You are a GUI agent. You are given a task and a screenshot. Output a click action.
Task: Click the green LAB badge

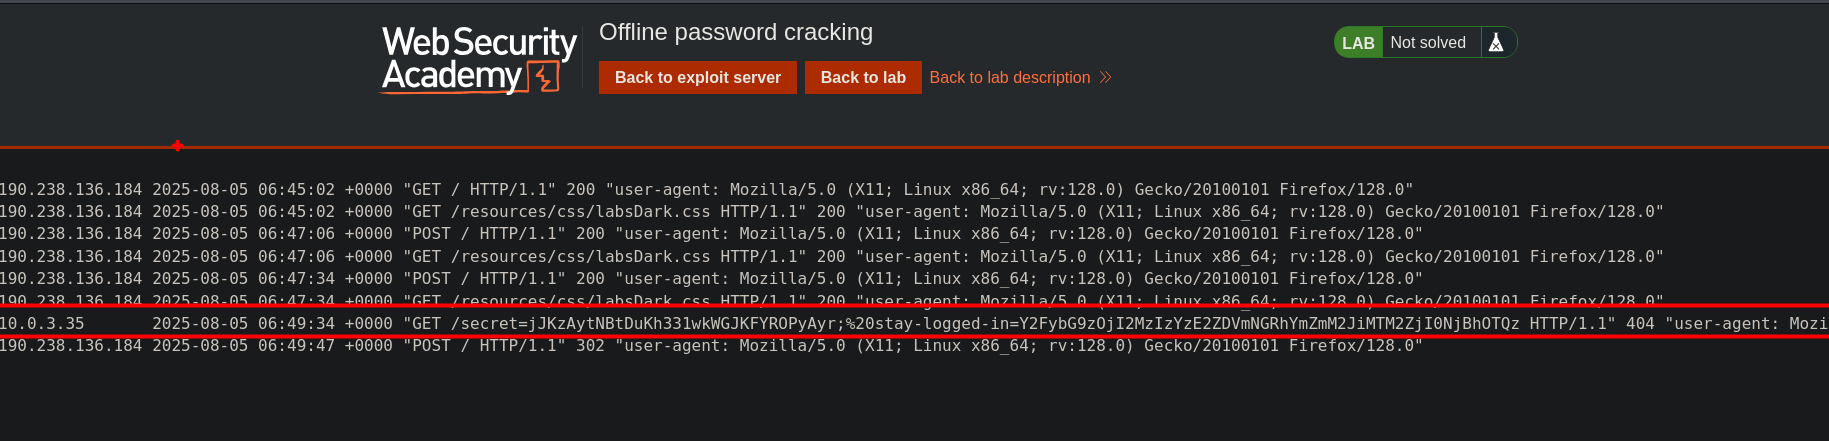click(x=1358, y=42)
